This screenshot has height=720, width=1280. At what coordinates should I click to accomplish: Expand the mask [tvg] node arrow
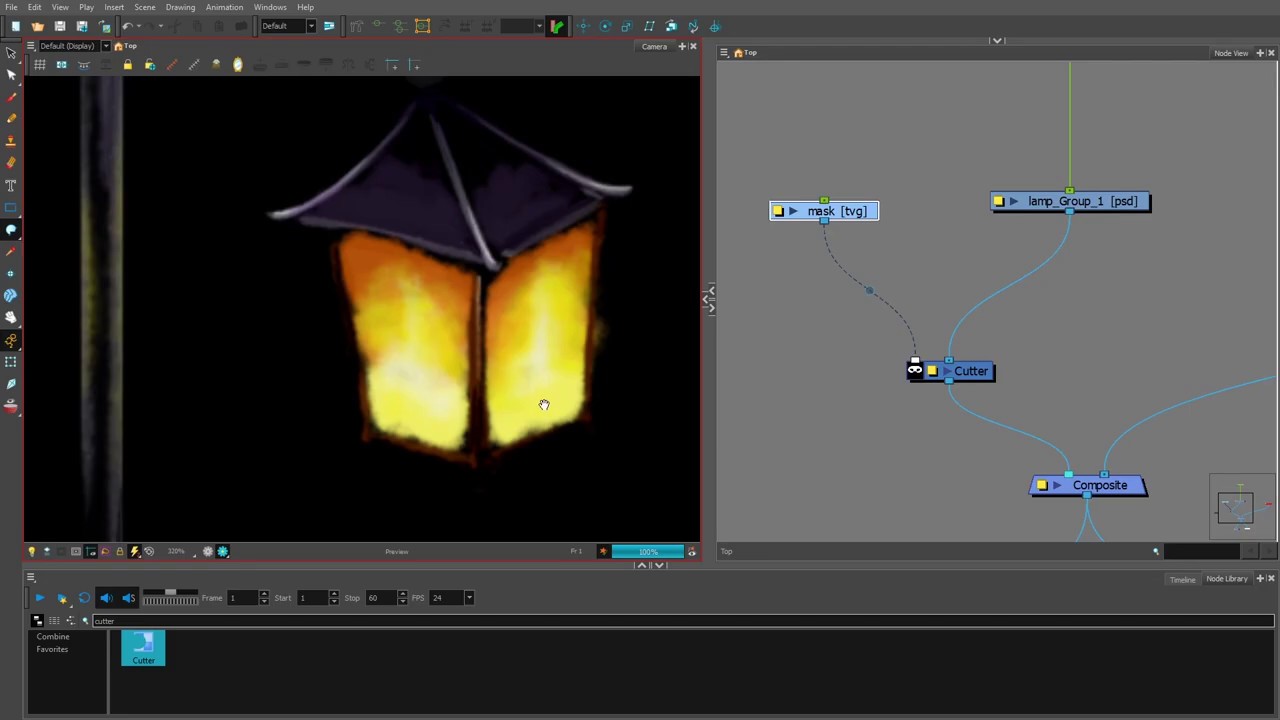793,211
